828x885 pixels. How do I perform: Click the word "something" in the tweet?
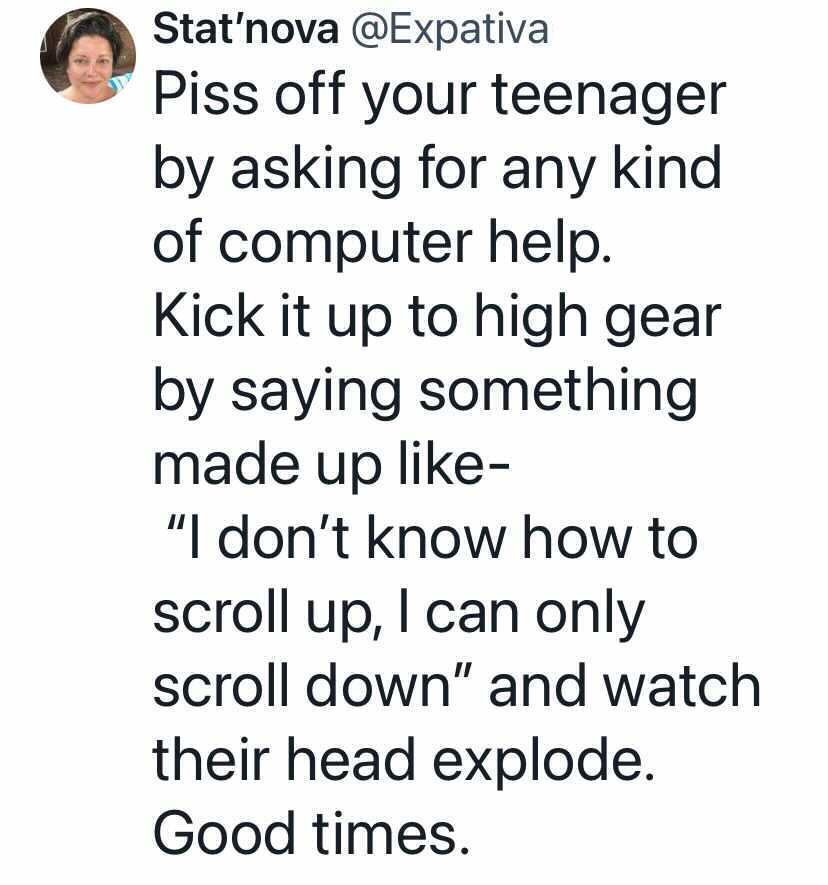pos(558,391)
